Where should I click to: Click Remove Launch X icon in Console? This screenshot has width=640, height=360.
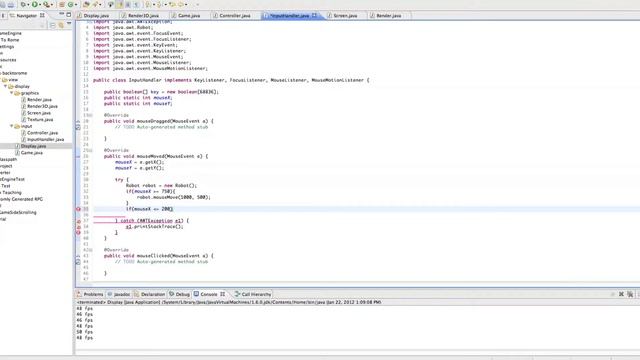(621, 294)
